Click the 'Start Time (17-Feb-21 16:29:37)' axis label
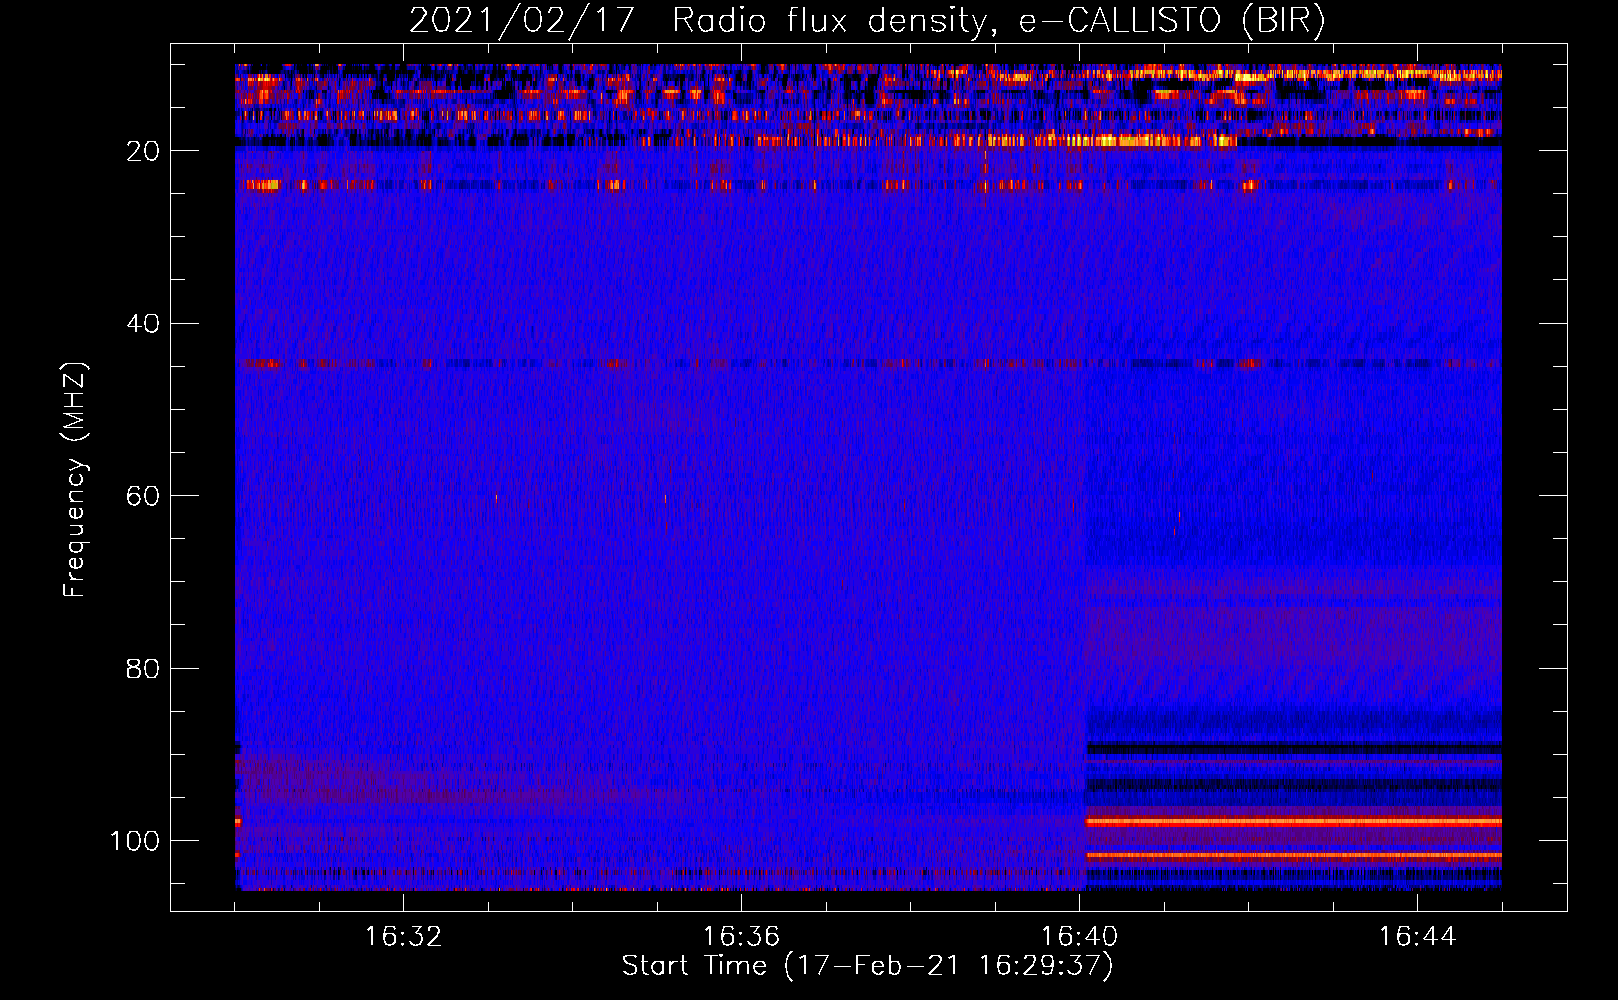 867,966
